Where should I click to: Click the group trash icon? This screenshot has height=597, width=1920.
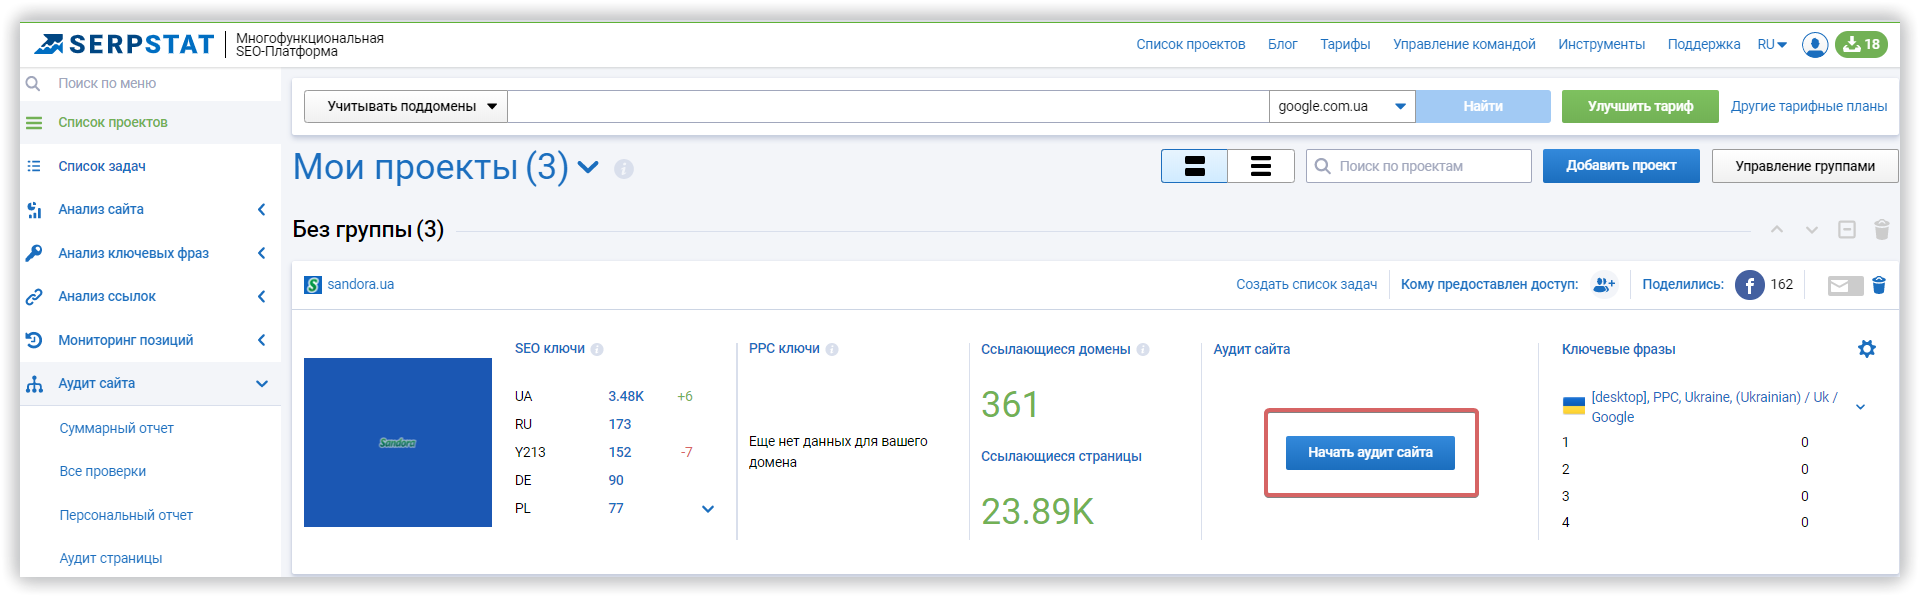coord(1881,230)
